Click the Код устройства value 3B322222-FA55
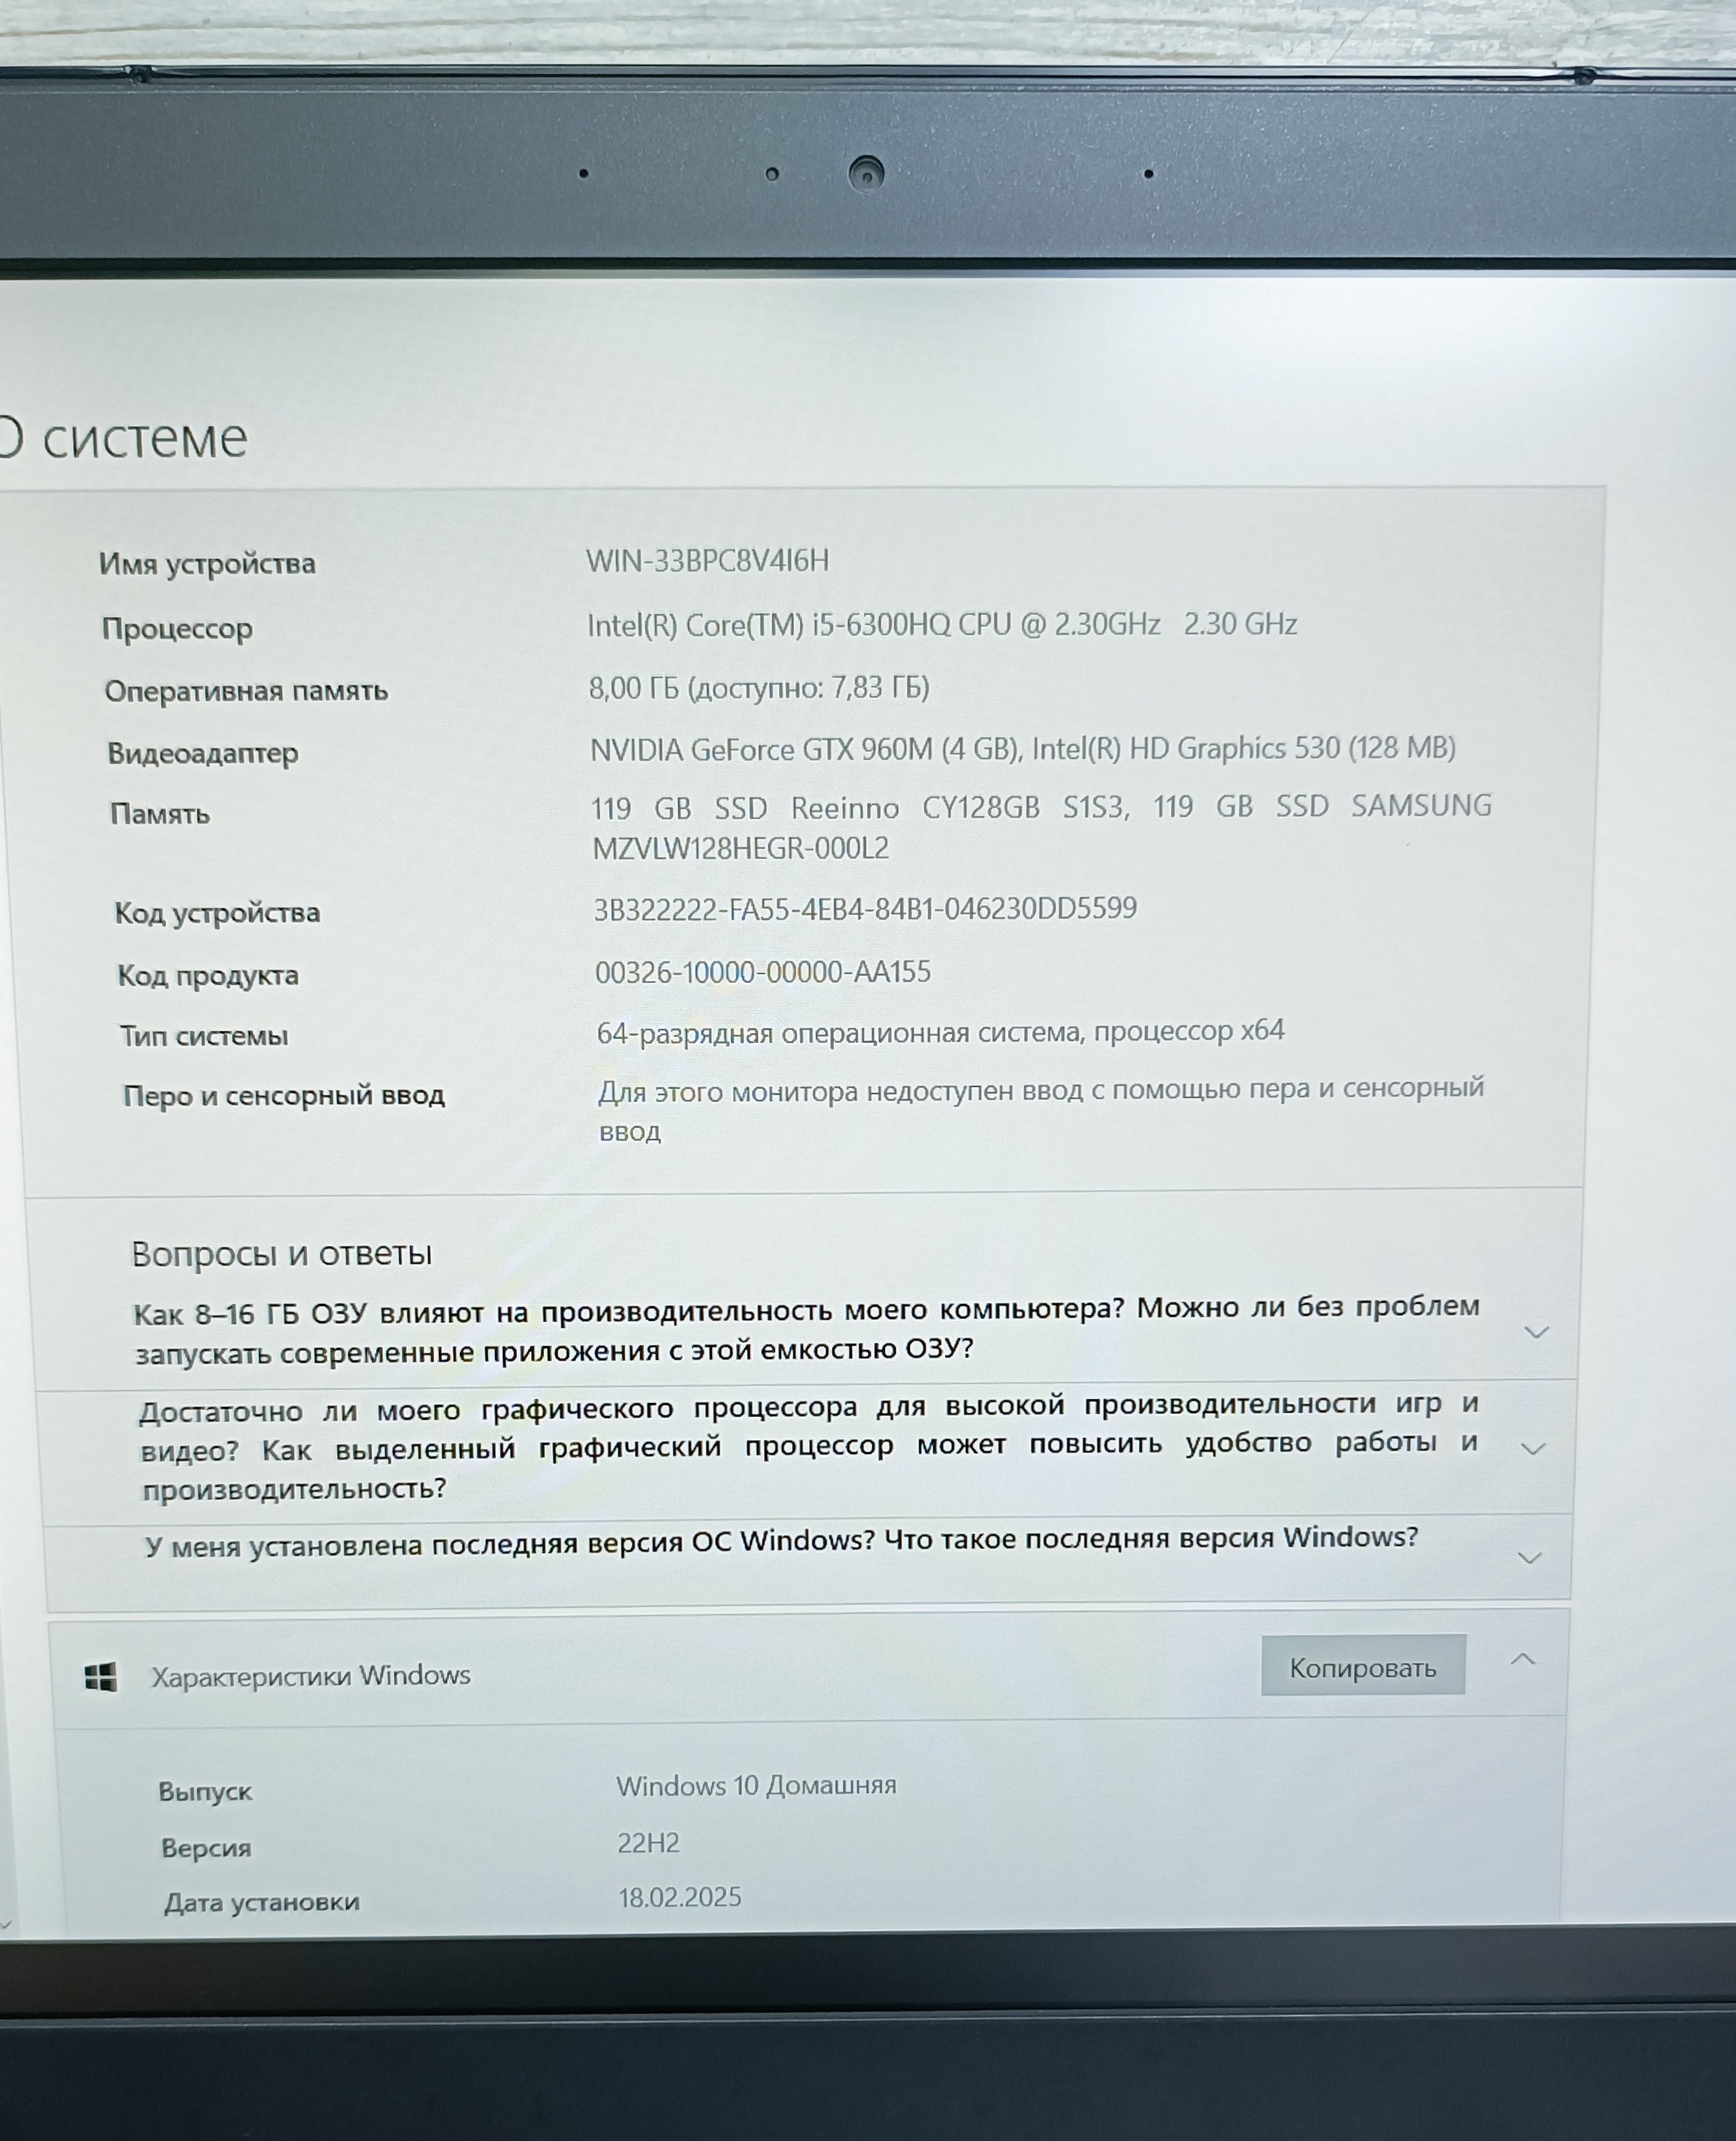The width and height of the screenshot is (1736, 2141). [x=864, y=909]
